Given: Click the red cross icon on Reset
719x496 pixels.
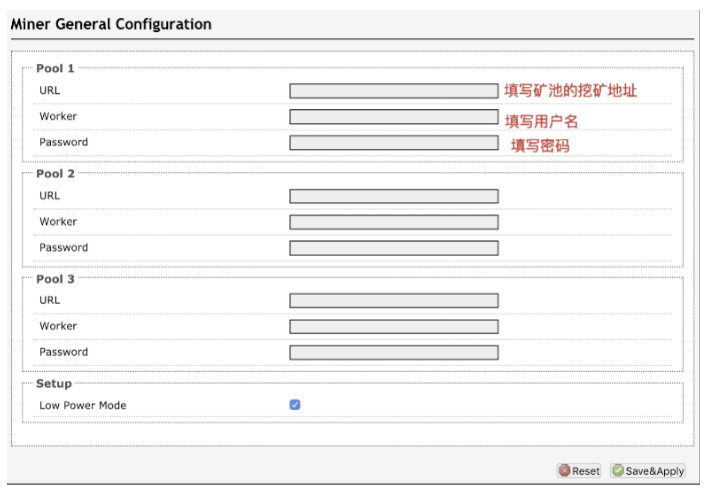Looking at the screenshot, I should pos(564,470).
